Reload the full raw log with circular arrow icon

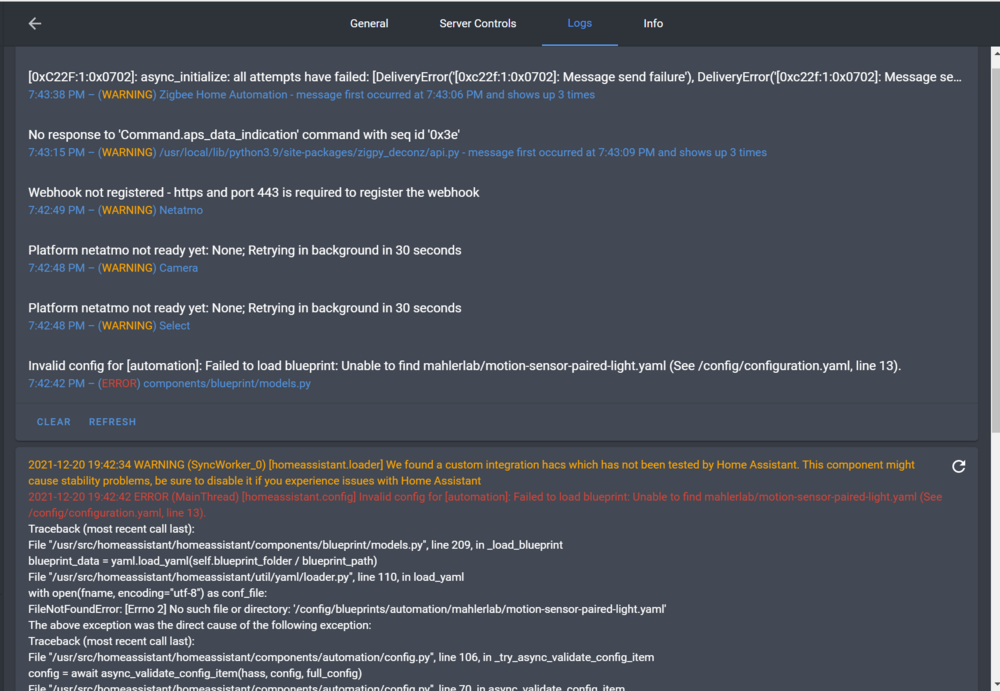(958, 466)
